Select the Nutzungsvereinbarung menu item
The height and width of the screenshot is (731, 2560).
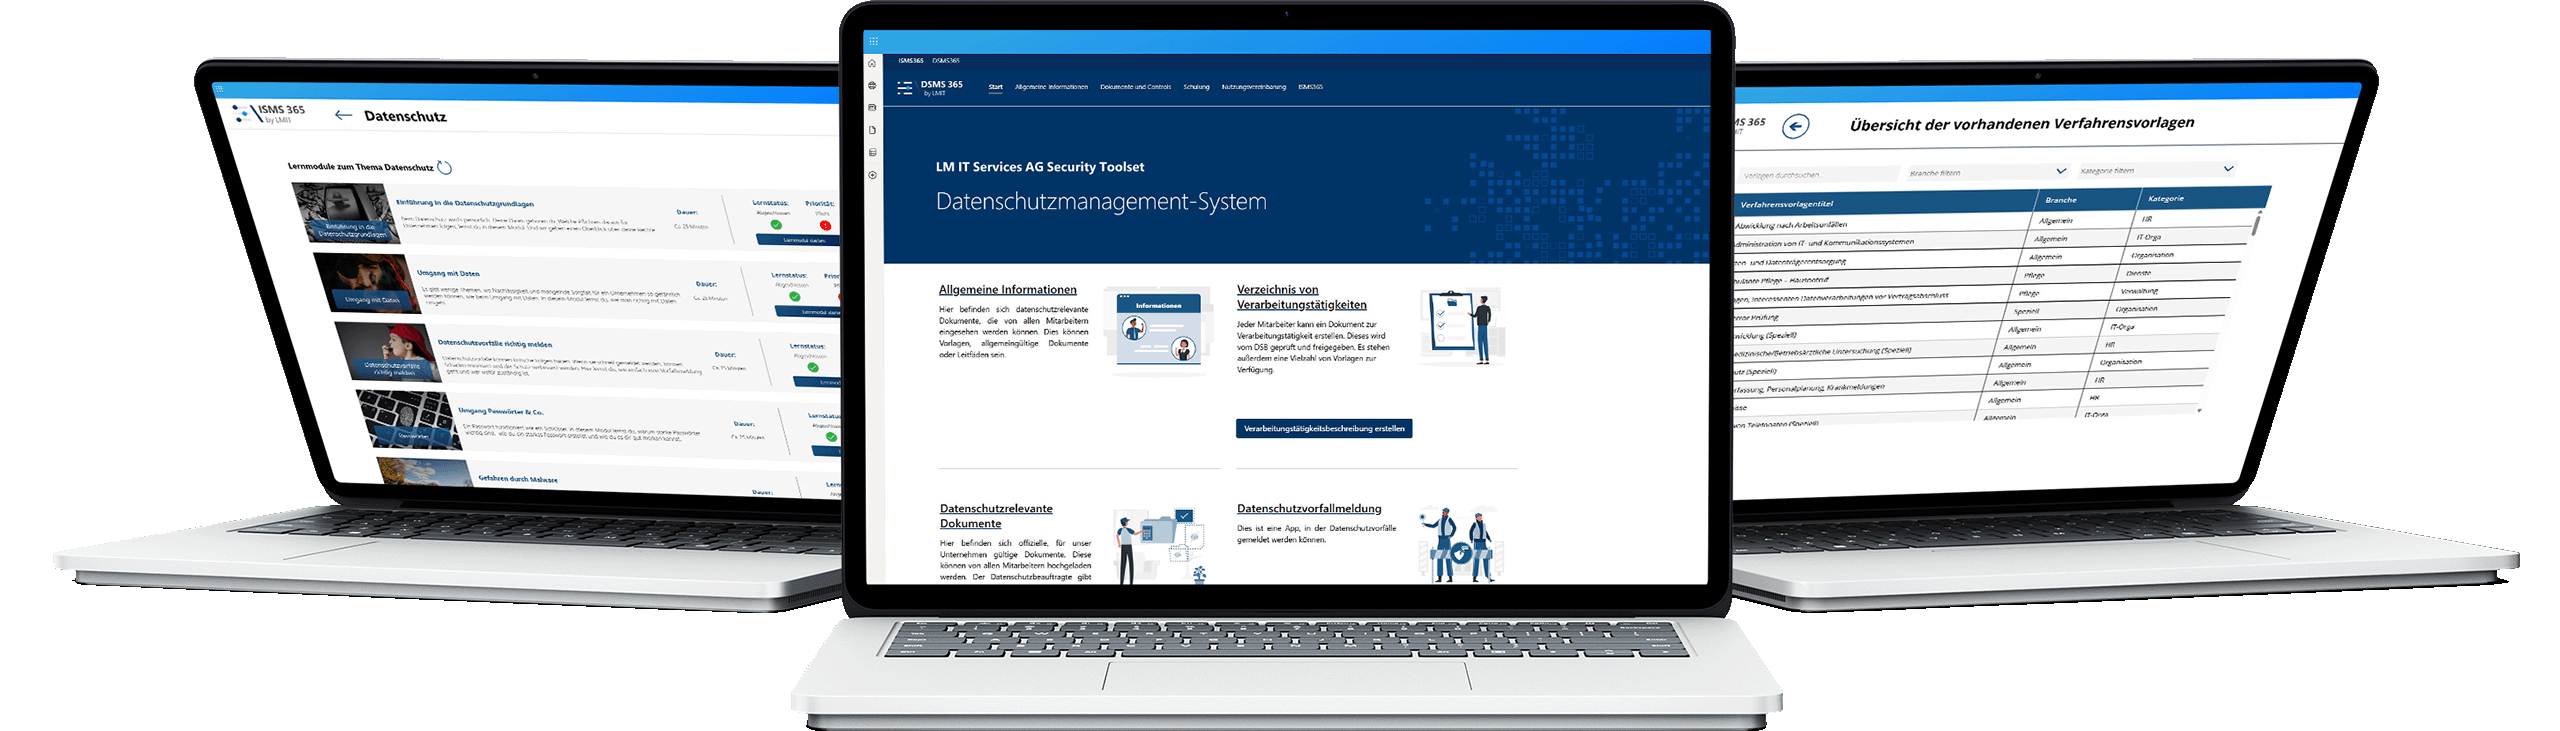pyautogui.click(x=1253, y=87)
